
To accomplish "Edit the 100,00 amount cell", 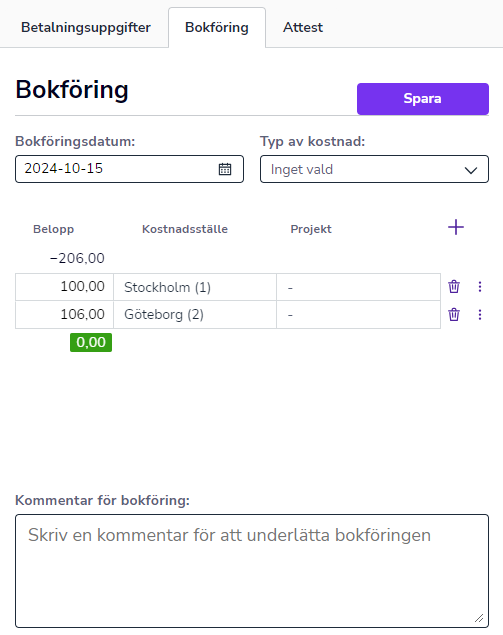I will [64, 287].
